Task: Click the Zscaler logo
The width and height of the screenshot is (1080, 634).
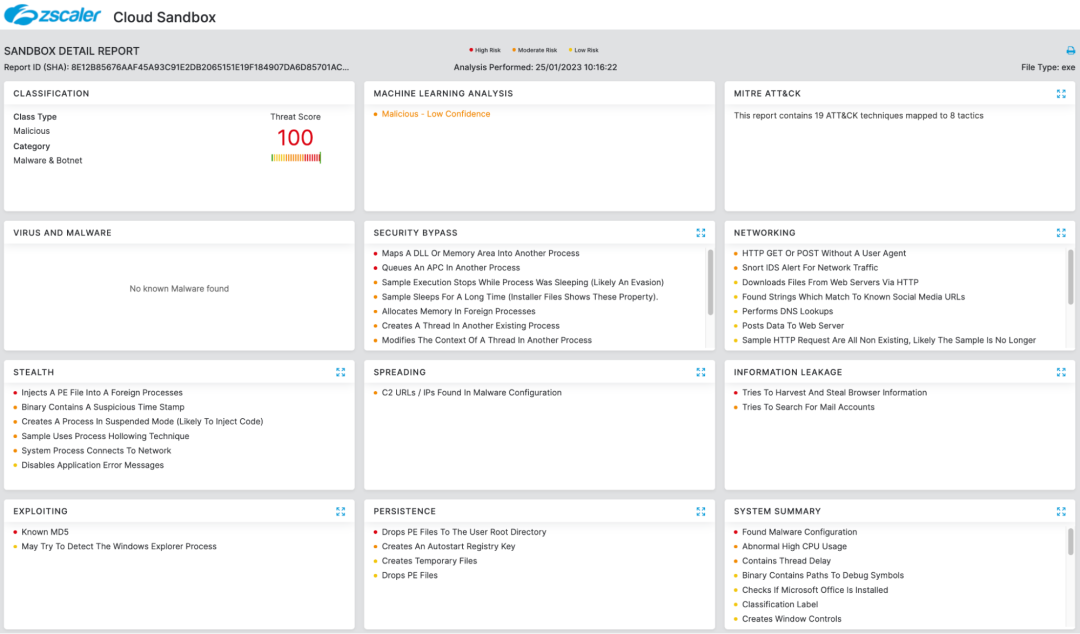Action: (52, 16)
